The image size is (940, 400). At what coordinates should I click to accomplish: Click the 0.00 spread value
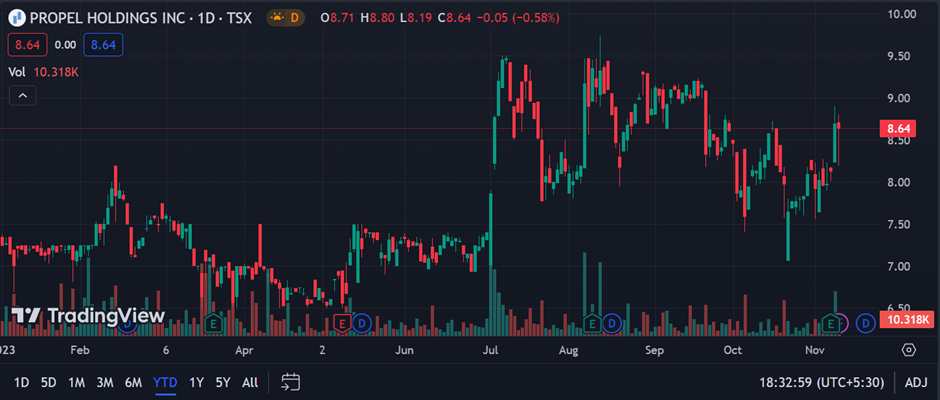coord(65,45)
